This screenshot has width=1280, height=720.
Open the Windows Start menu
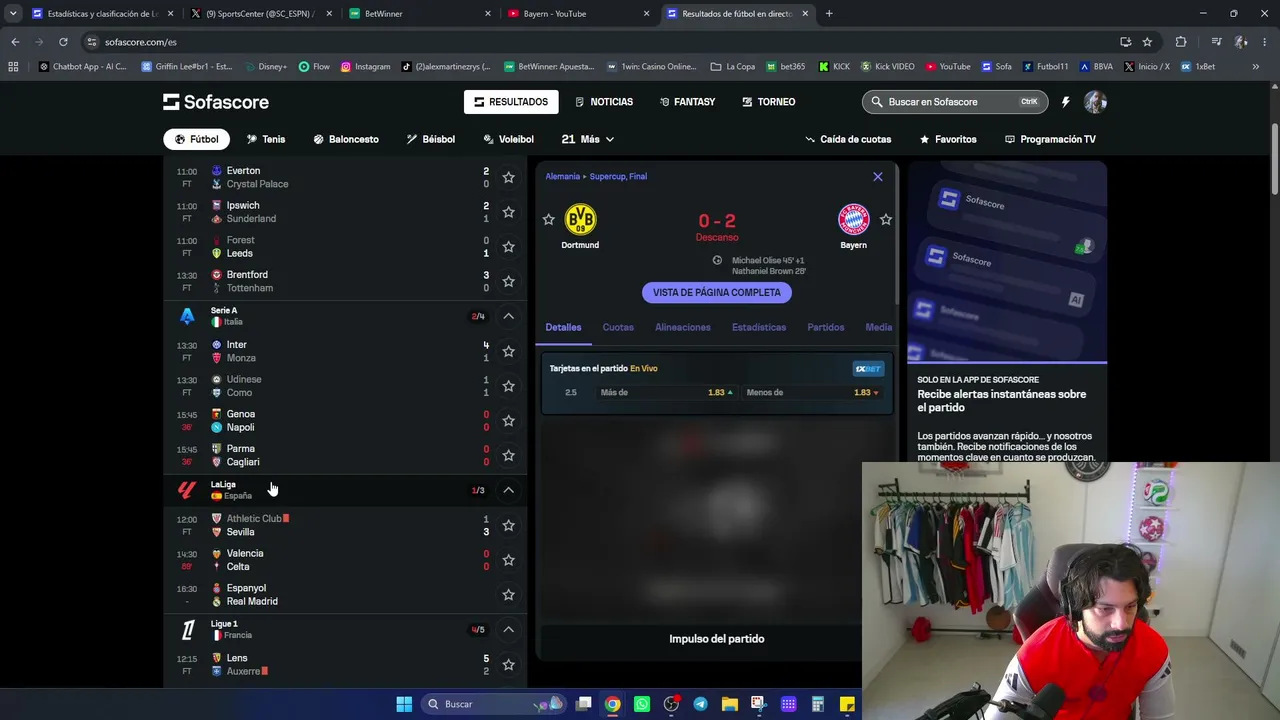pyautogui.click(x=404, y=704)
